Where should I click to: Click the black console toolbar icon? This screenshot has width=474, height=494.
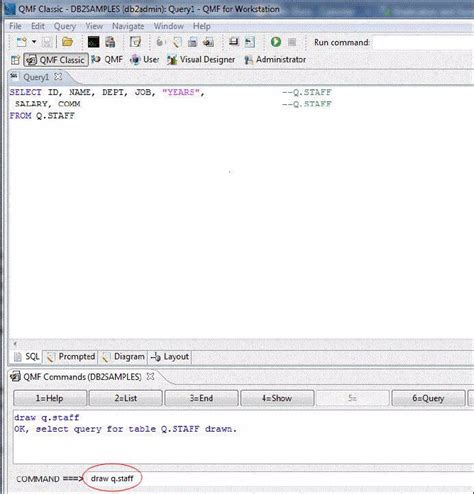pos(93,42)
